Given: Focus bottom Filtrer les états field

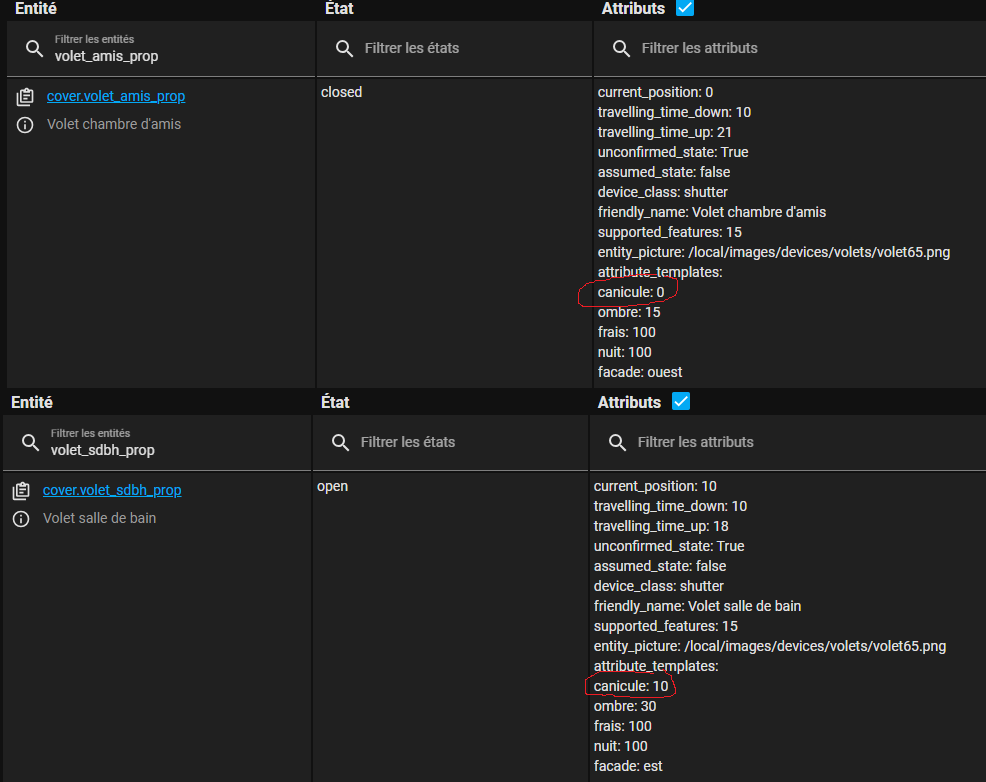Looking at the screenshot, I should pos(450,443).
